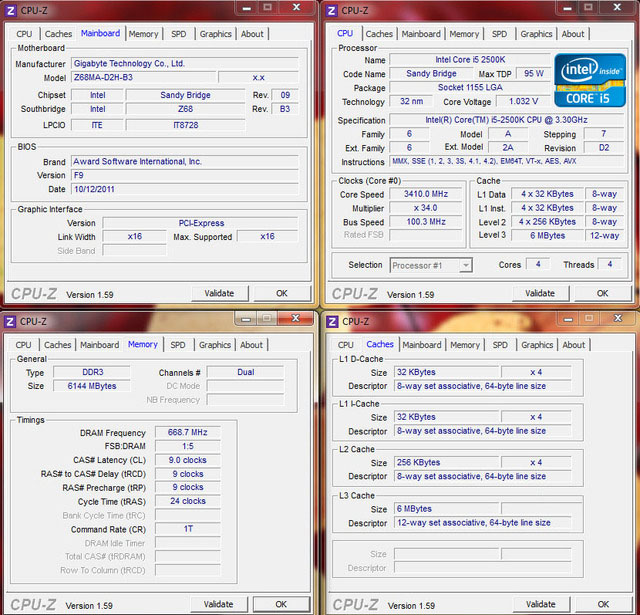
Task: Close the Memory CPU-Z window
Action: point(296,318)
